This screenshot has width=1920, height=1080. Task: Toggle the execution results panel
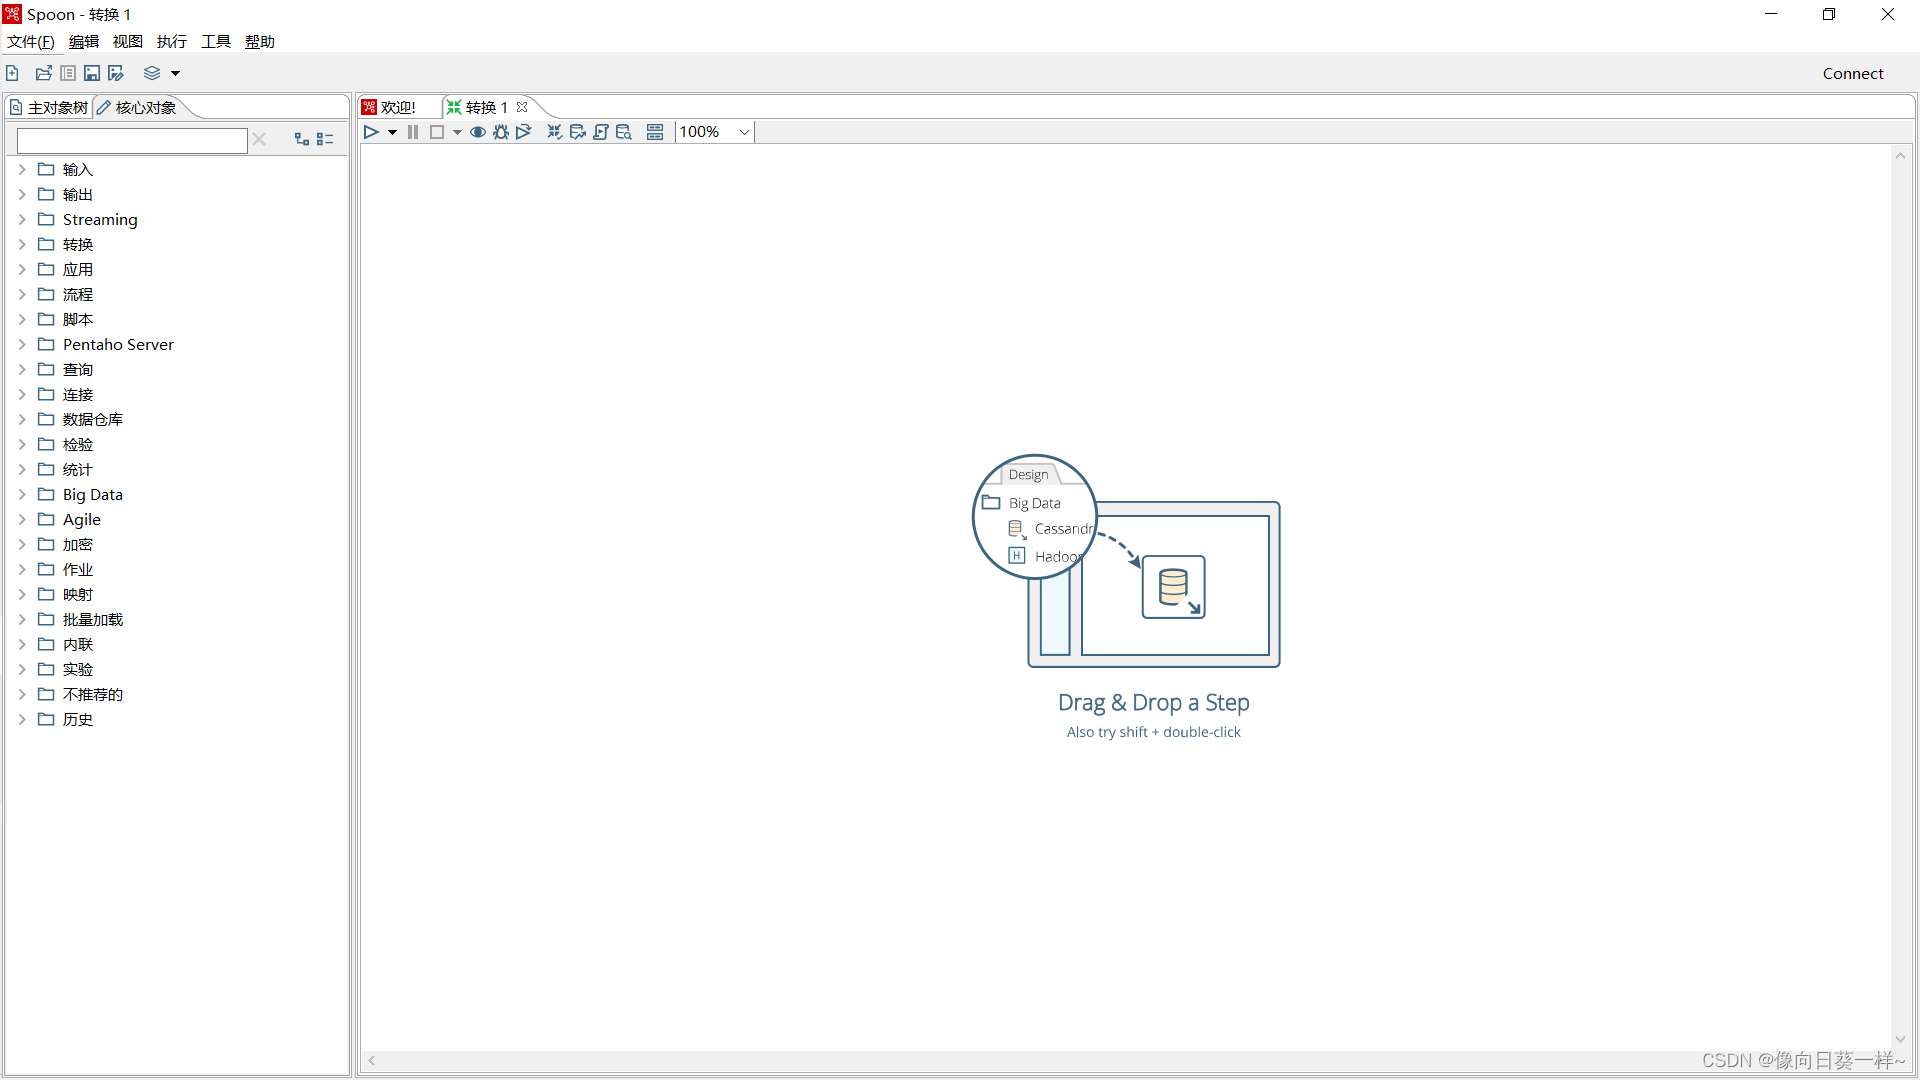(x=655, y=132)
